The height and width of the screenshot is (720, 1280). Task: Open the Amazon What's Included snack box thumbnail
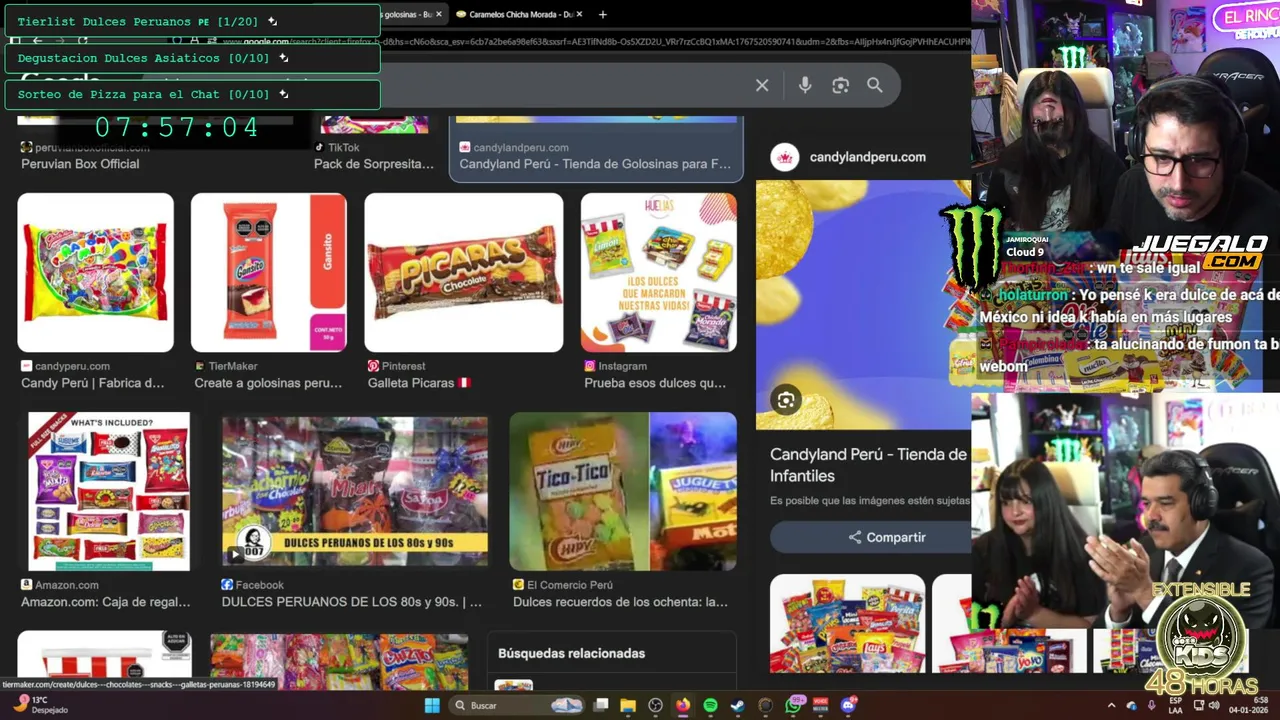click(109, 491)
